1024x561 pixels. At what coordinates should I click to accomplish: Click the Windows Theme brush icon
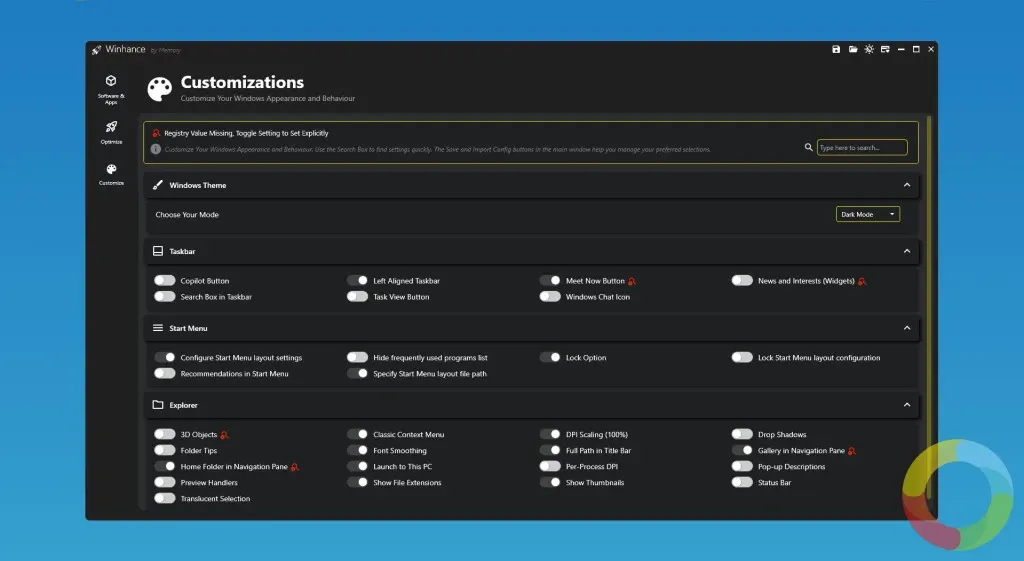(x=157, y=185)
